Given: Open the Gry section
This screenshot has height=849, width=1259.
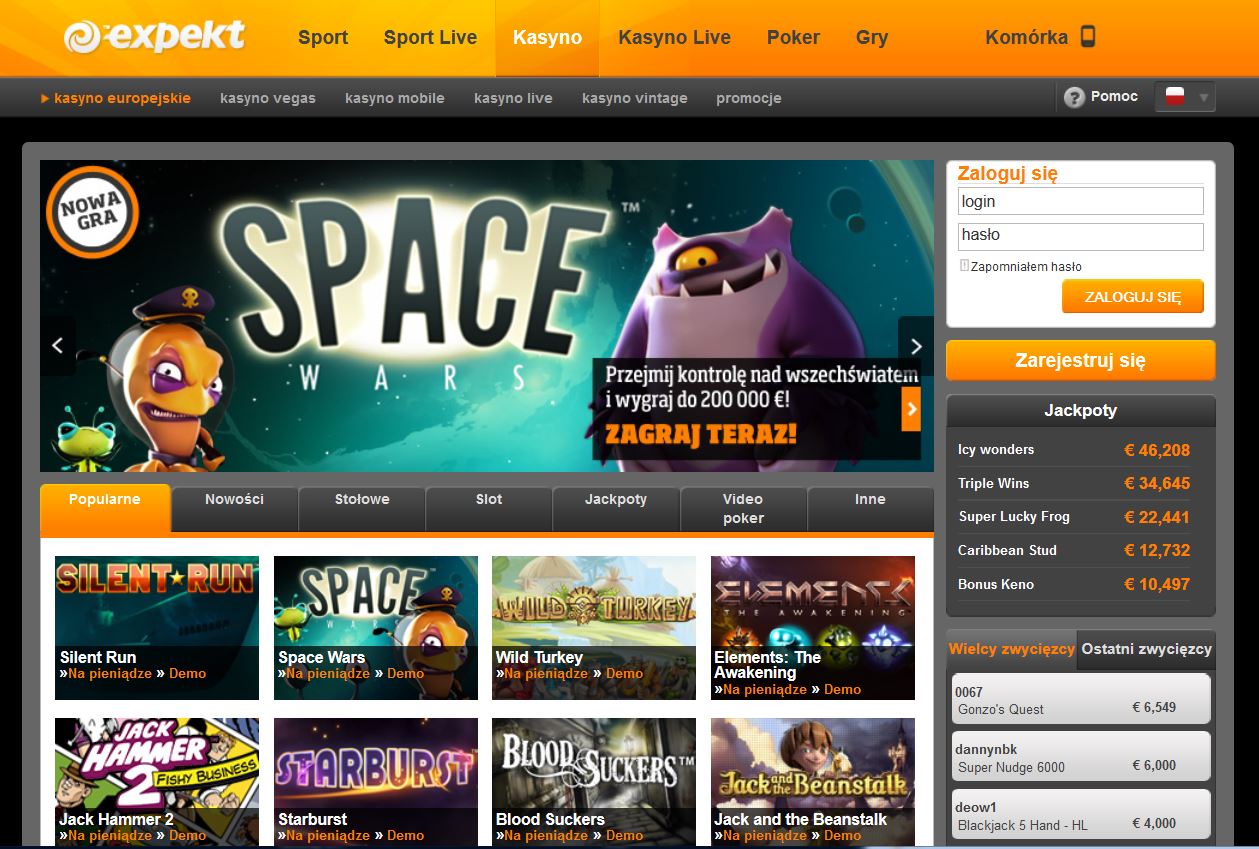Looking at the screenshot, I should click(x=872, y=38).
